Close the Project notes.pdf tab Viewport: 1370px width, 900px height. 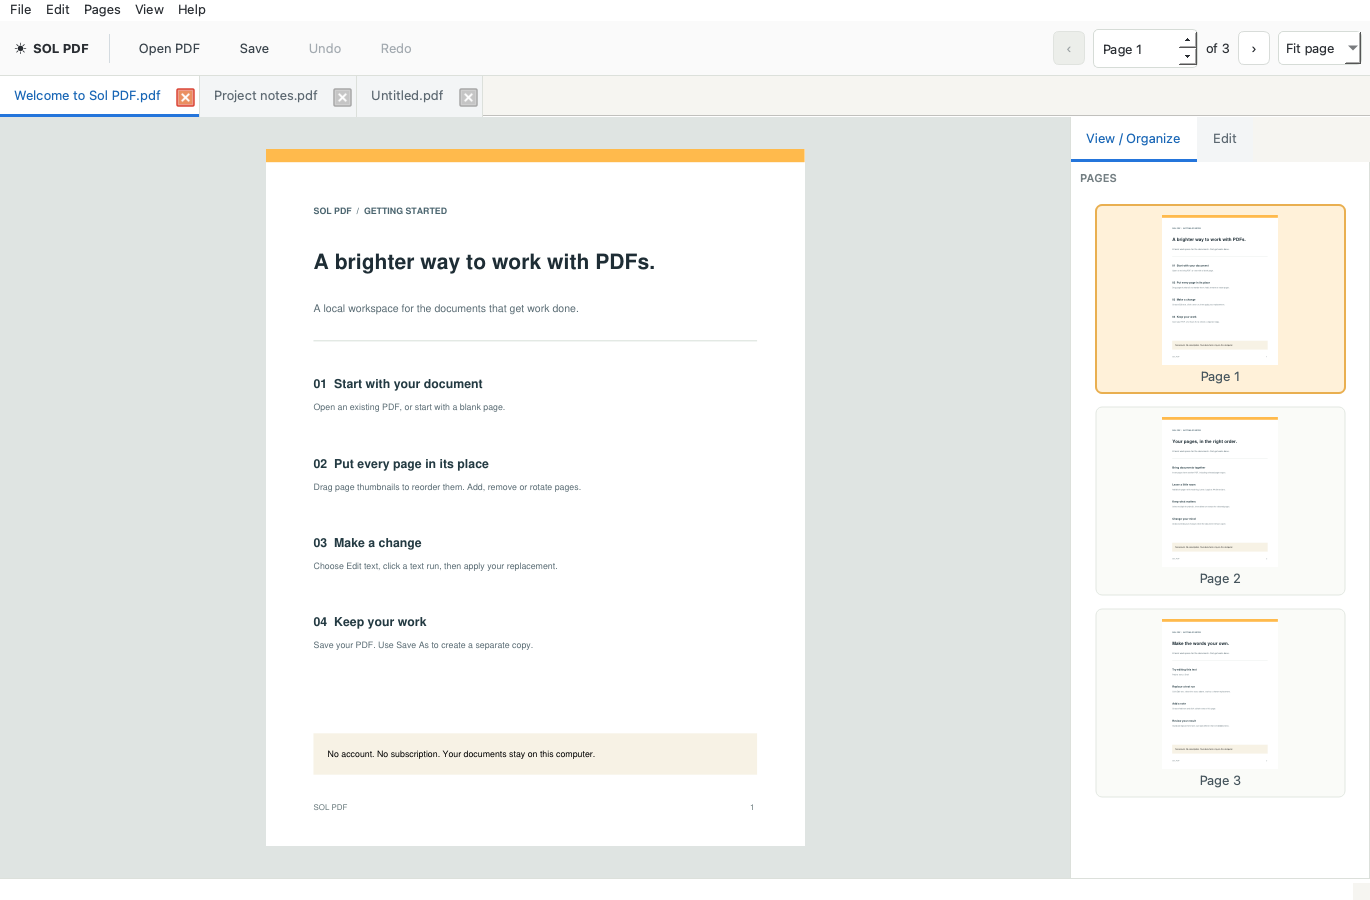342,97
